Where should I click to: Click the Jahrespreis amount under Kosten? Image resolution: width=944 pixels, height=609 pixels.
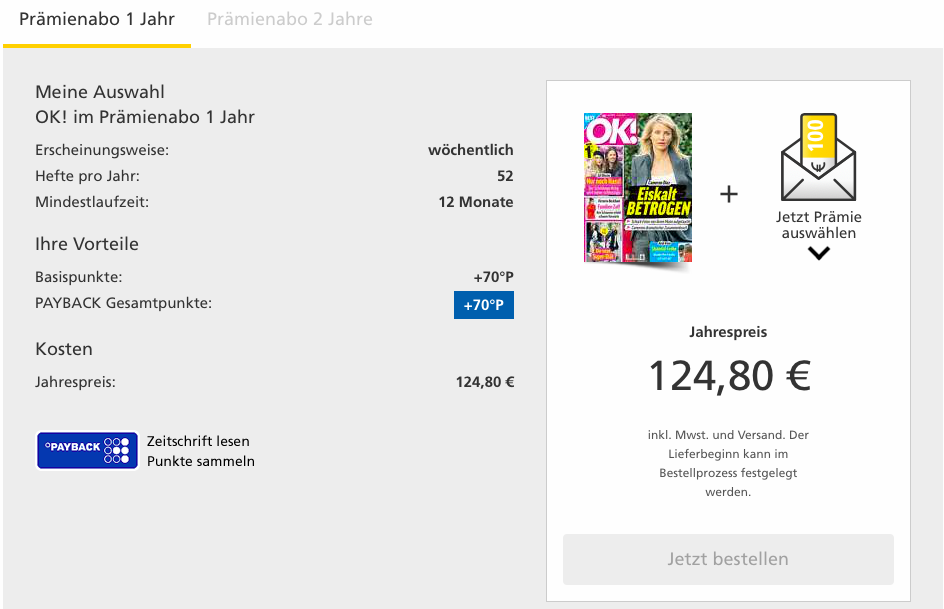(x=485, y=382)
